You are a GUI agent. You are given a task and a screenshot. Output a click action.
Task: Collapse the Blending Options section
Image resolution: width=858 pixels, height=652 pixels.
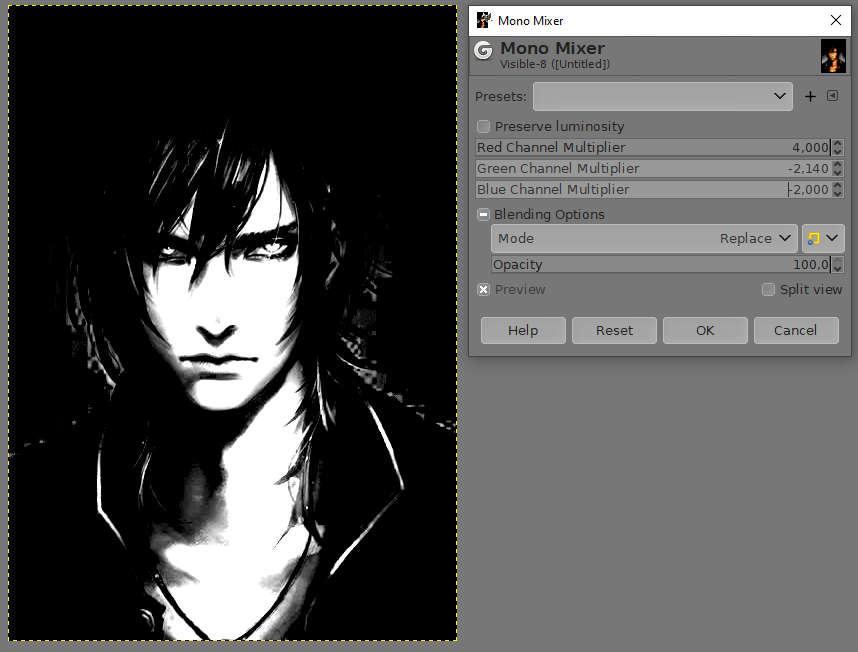(484, 214)
